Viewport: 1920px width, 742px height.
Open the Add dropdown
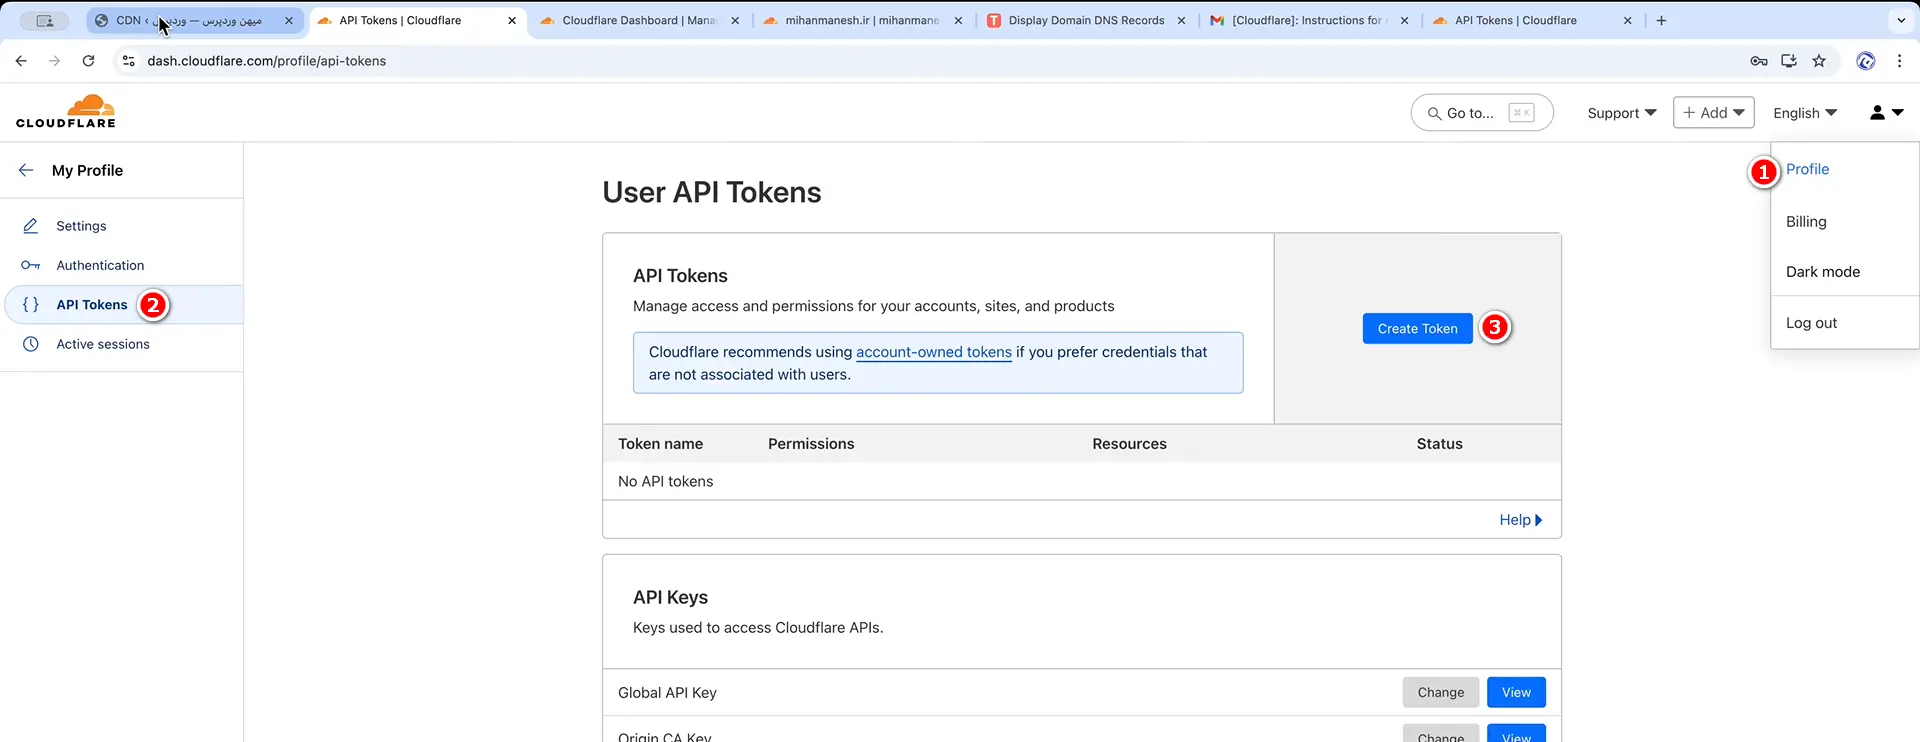point(1714,113)
